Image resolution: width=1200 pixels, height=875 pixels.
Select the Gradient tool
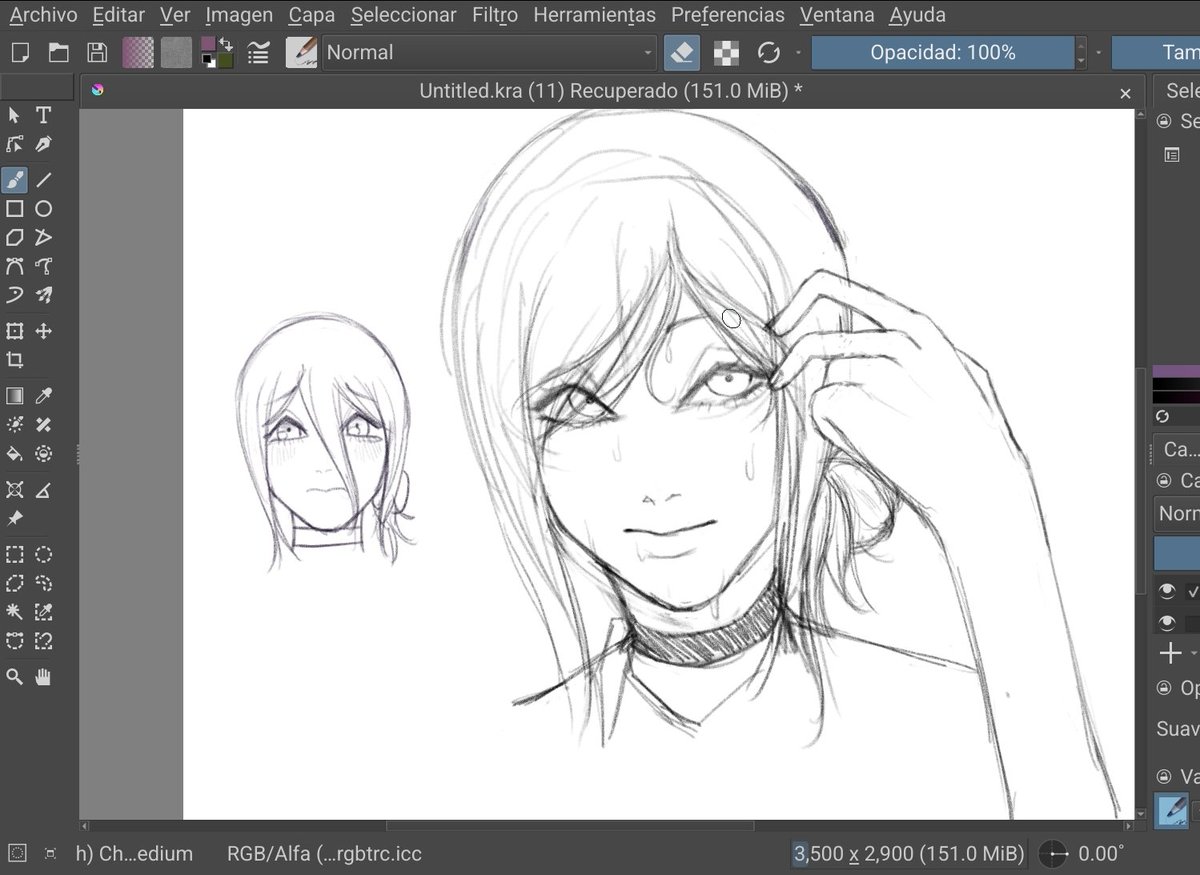pos(15,396)
